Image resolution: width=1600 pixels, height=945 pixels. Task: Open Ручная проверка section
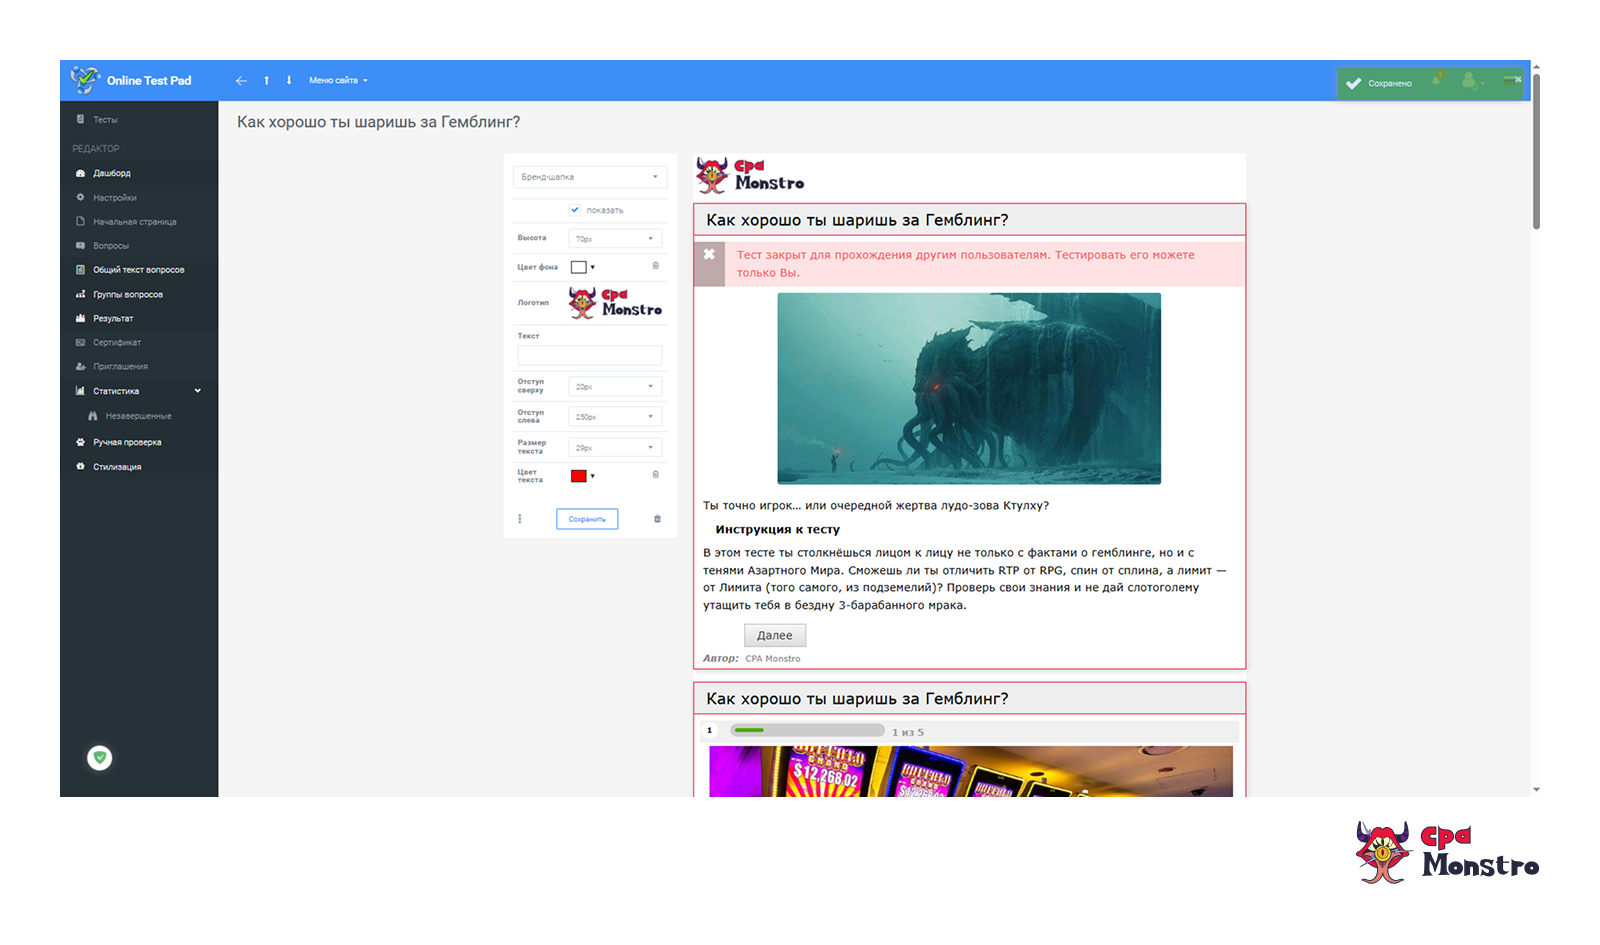(139, 442)
